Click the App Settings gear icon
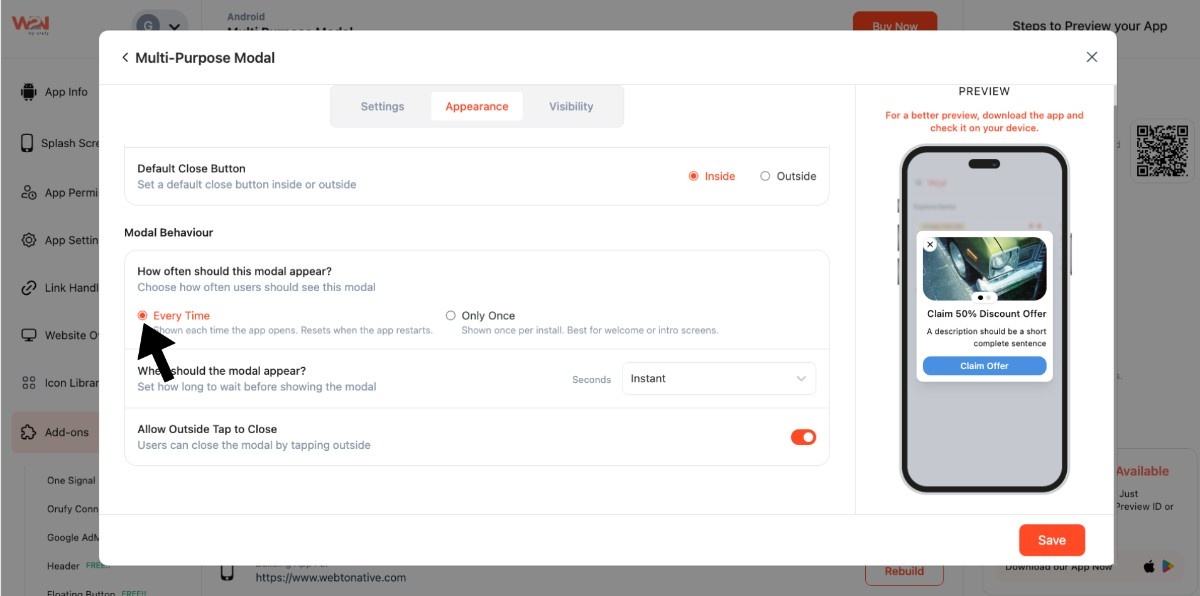The image size is (1200, 596). (28, 240)
